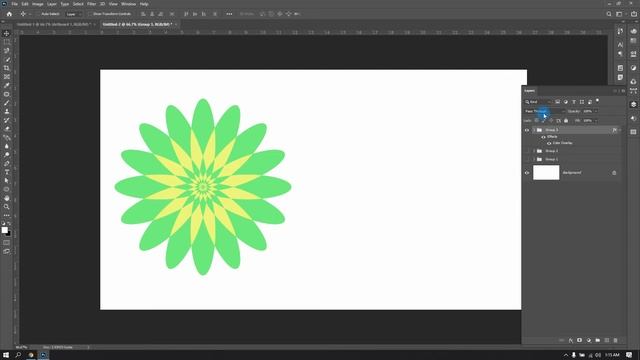
Task: Filter layers by type layers icon
Action: [x=573, y=102]
